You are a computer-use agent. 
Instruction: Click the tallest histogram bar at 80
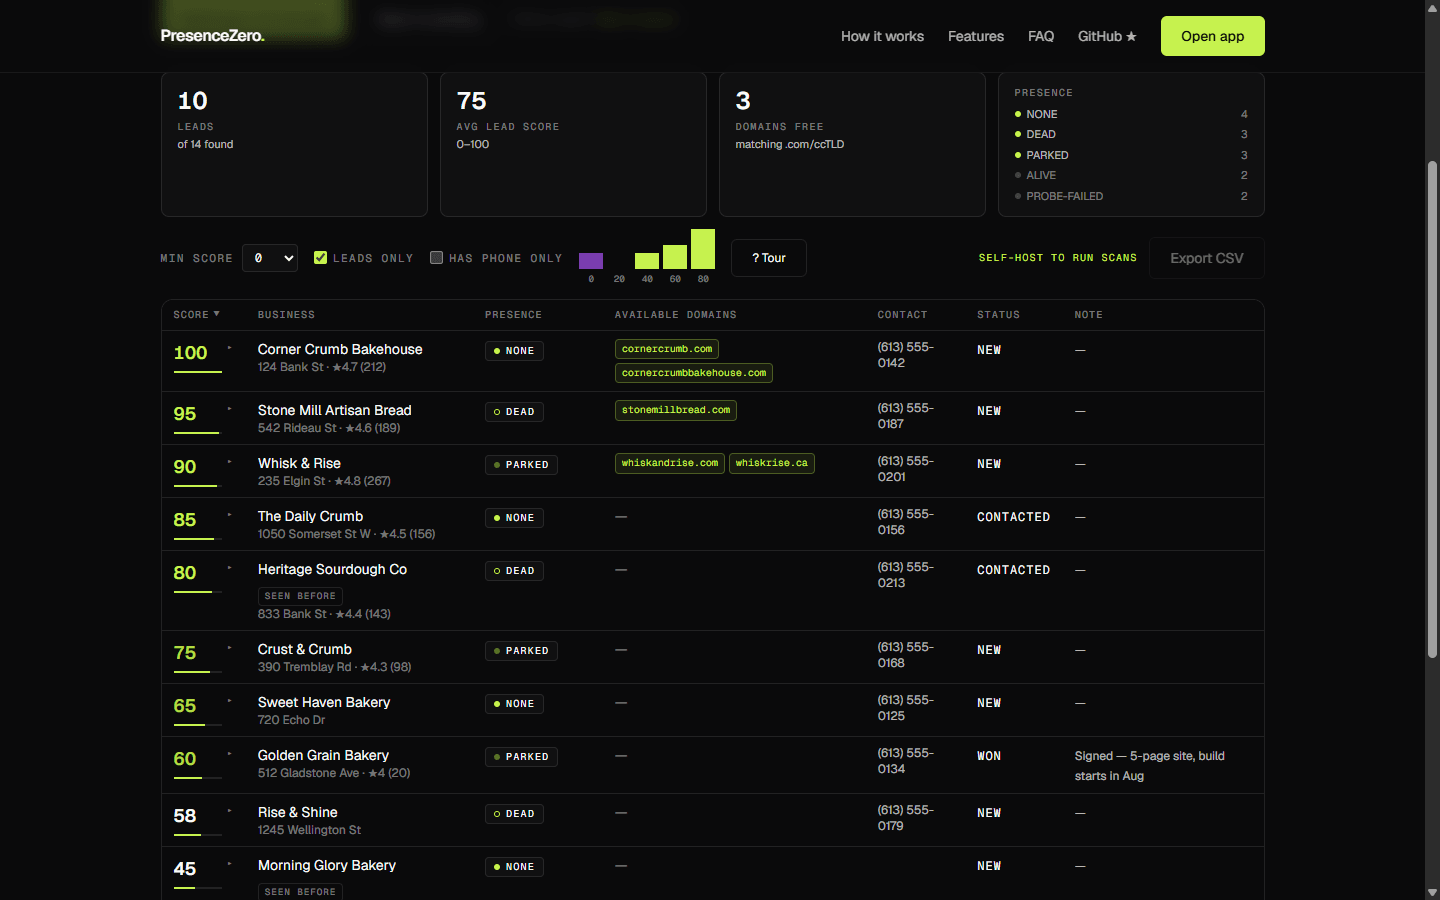[x=703, y=249]
